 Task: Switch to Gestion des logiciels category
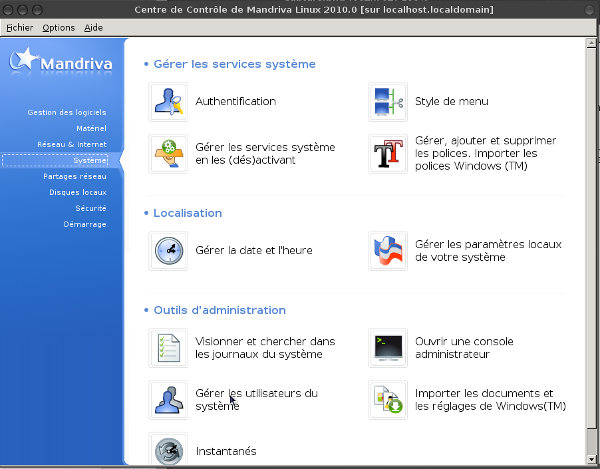pos(67,112)
